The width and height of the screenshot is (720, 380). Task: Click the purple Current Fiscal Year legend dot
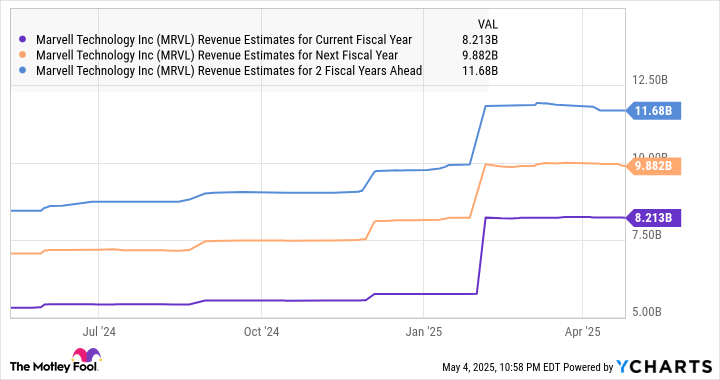[22, 40]
